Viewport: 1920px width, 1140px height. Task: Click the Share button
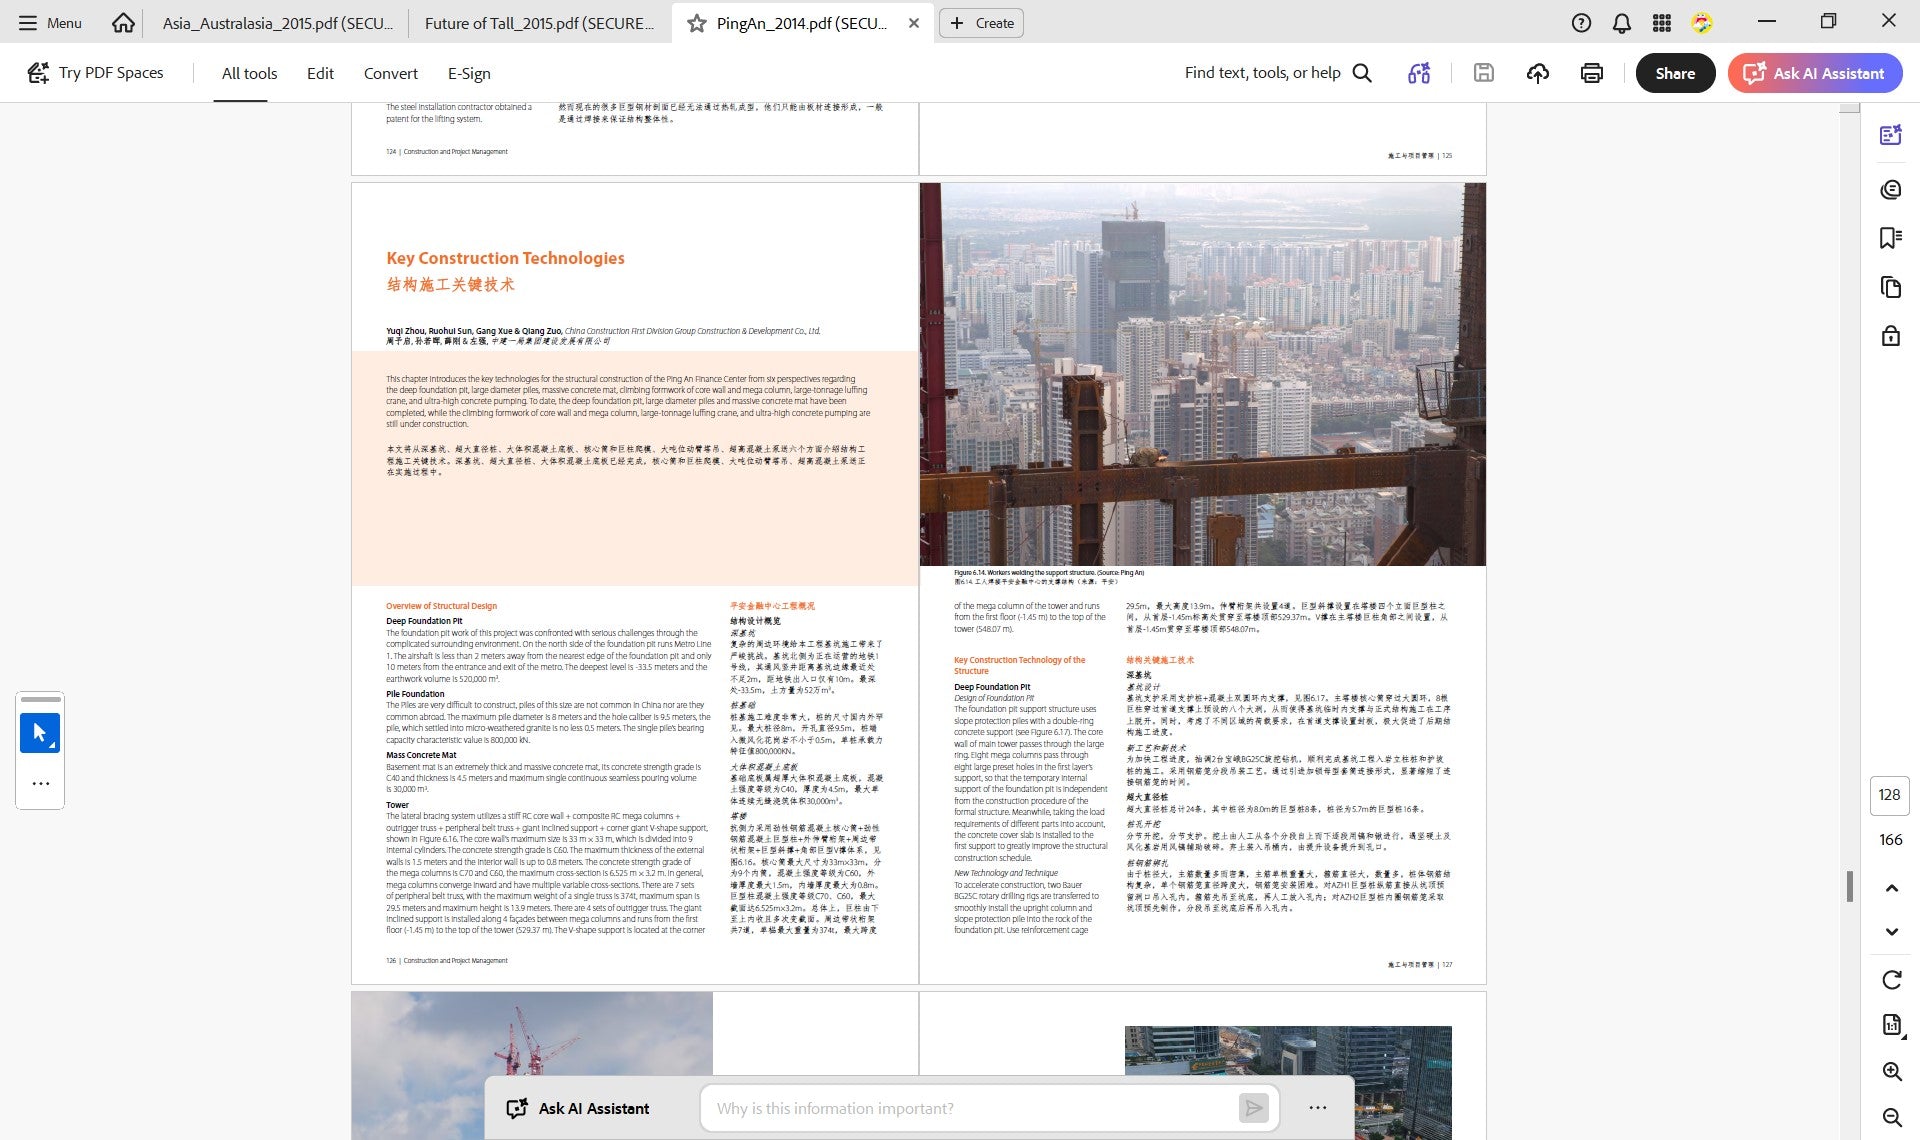pyautogui.click(x=1675, y=73)
